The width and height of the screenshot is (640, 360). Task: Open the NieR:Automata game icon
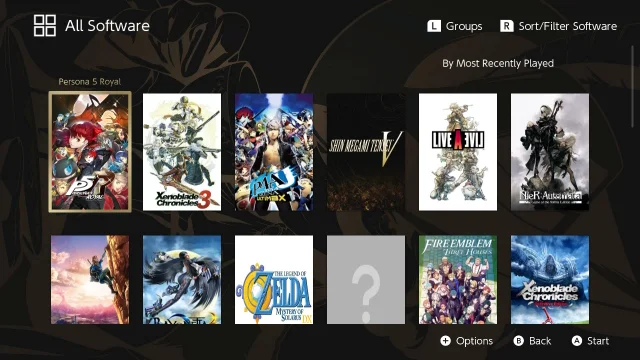point(550,152)
